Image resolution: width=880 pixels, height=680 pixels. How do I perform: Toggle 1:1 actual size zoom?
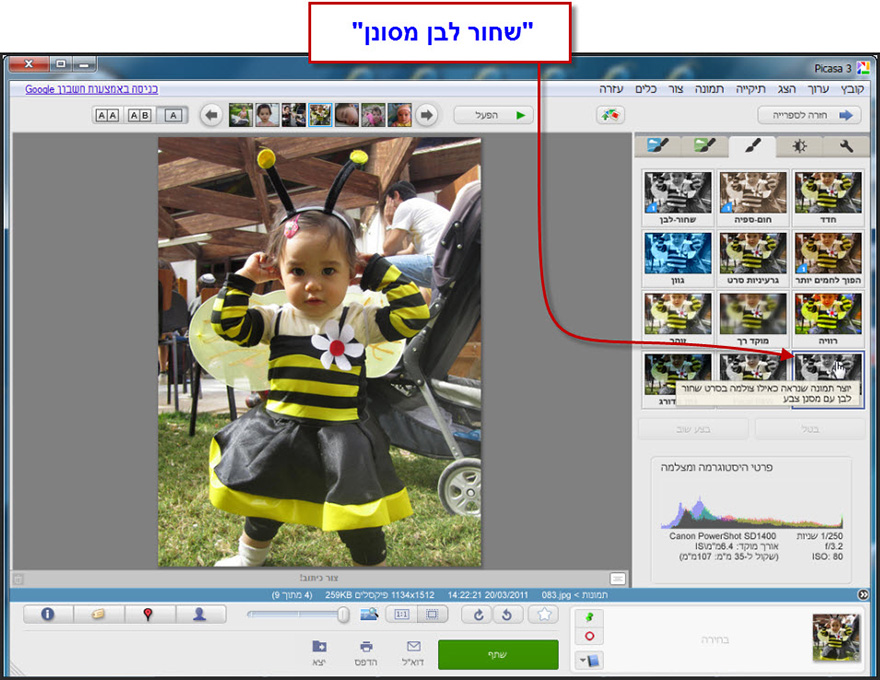[x=404, y=615]
